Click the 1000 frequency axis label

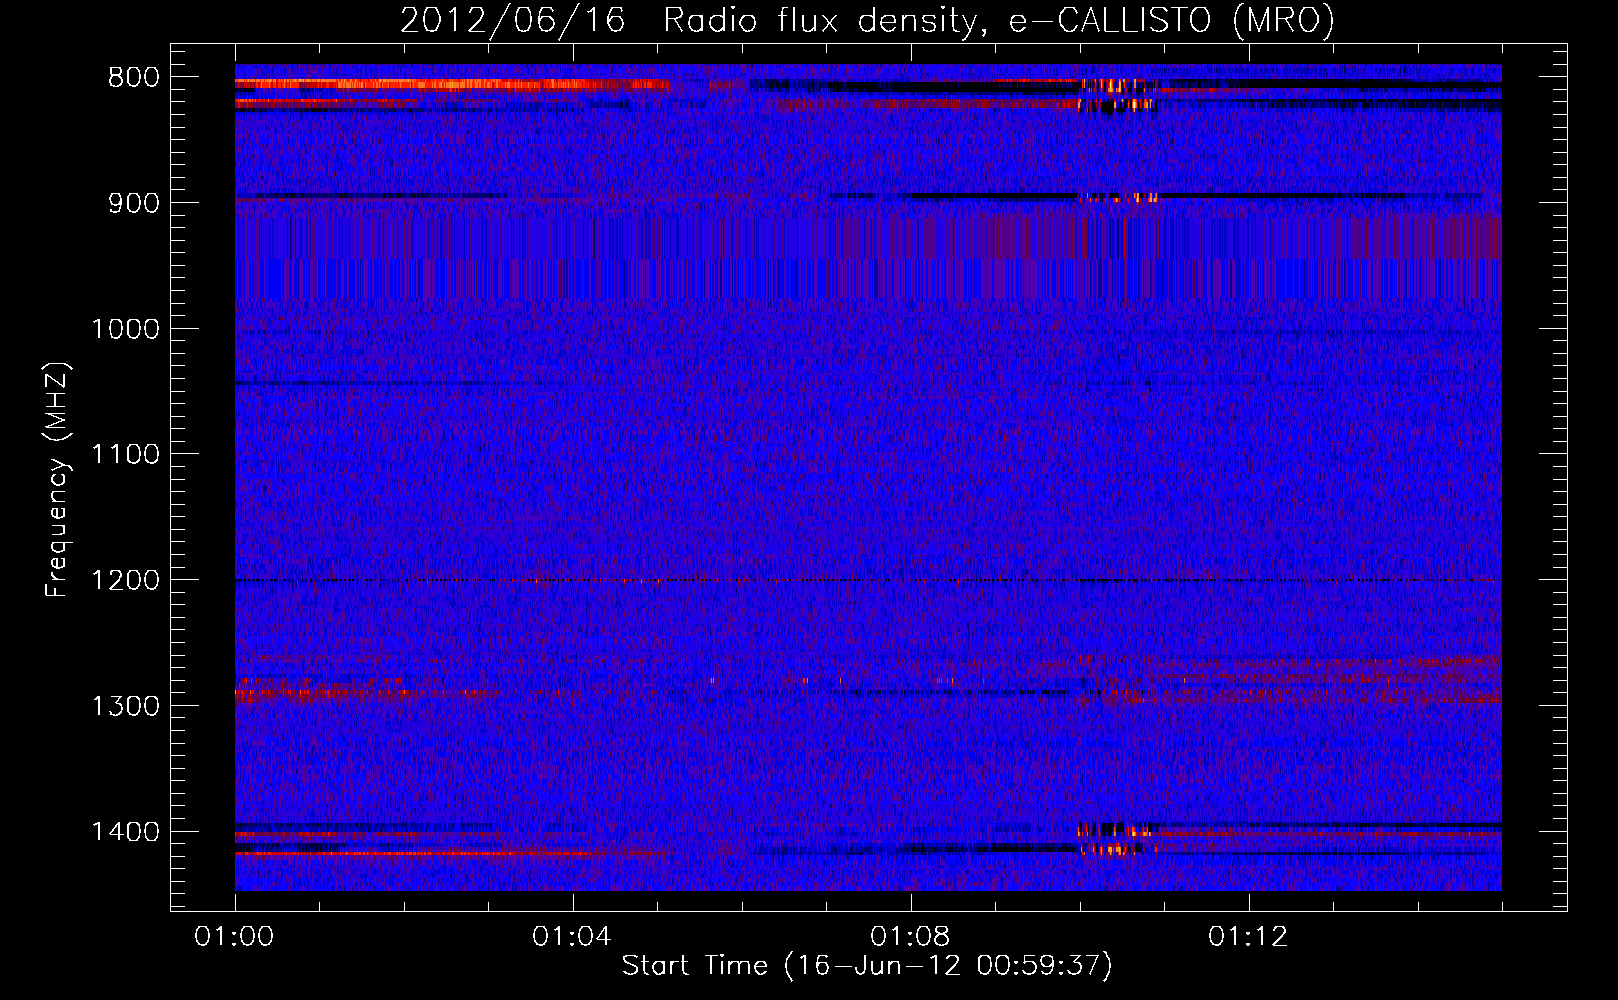[x=125, y=329]
